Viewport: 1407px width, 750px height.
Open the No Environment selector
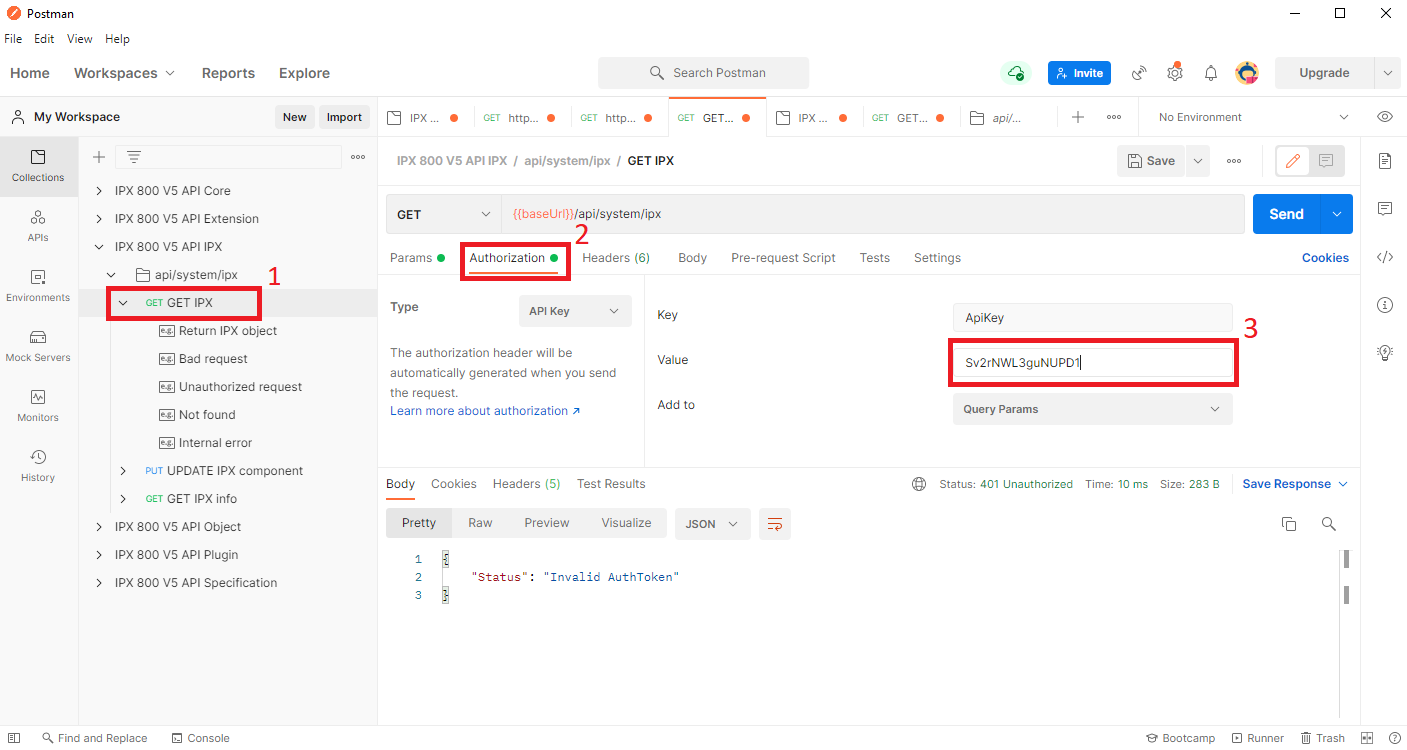tap(1252, 117)
